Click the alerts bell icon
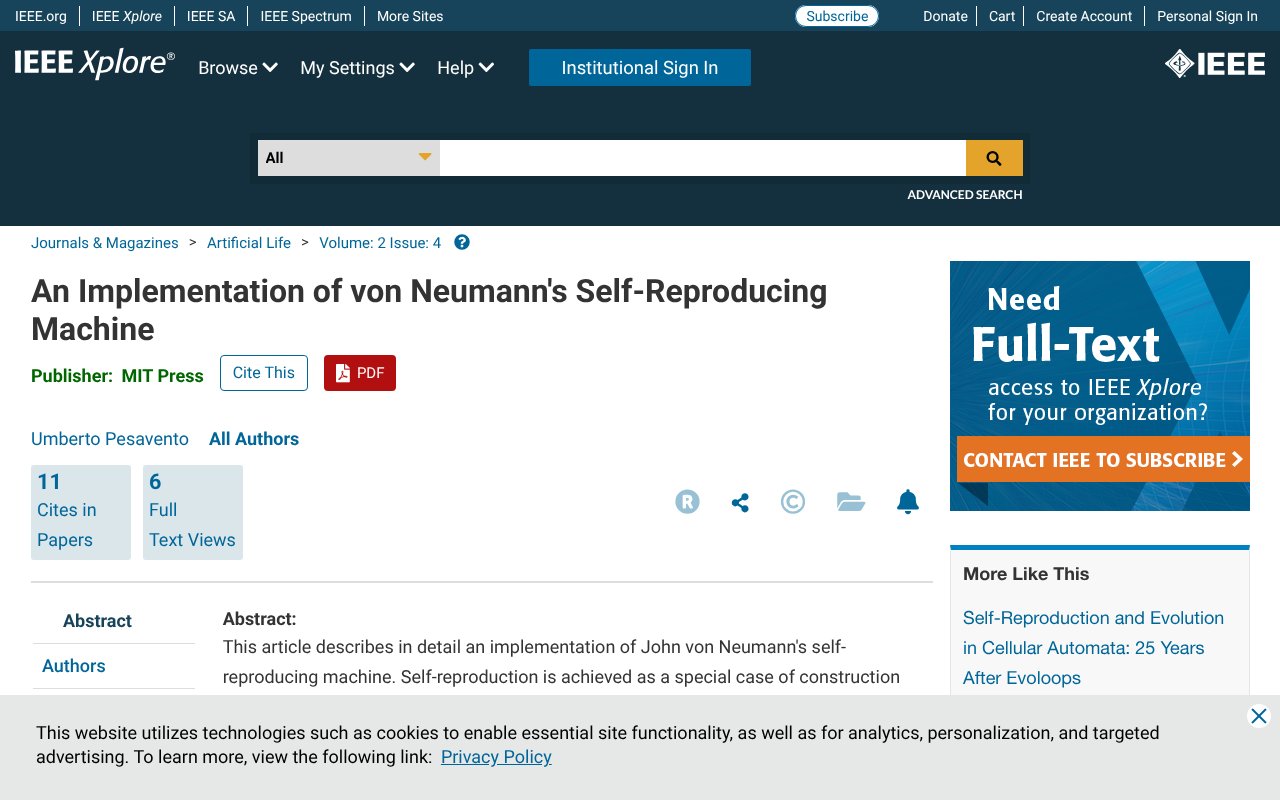Screen dimensions: 1280x800 [908, 502]
